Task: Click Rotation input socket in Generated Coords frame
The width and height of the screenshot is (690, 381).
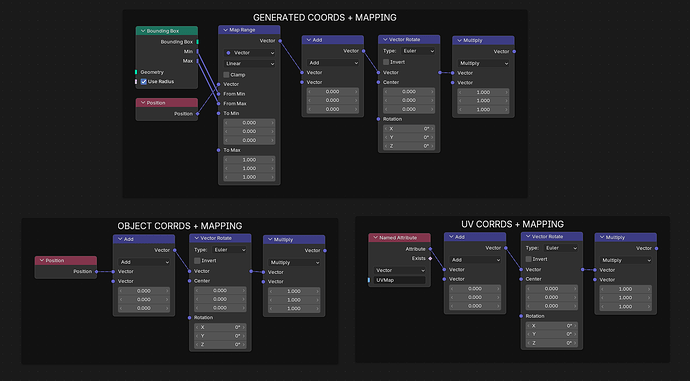Action: (x=378, y=119)
